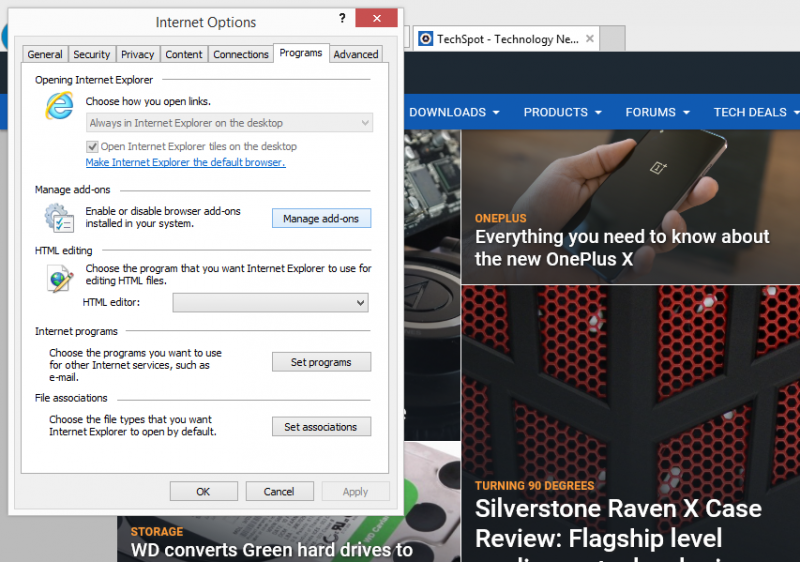Select the Connections tab
Viewport: 800px width, 562px height.
[x=241, y=54]
